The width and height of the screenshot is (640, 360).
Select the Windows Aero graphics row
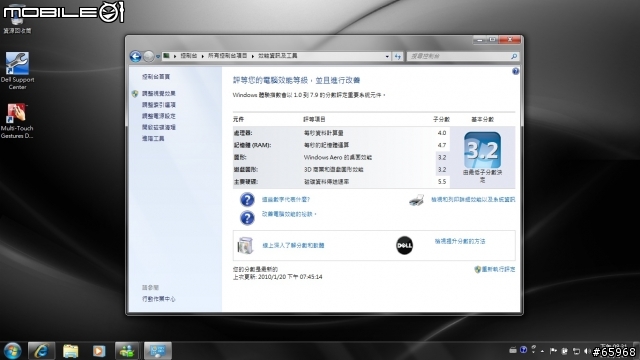coord(341,157)
